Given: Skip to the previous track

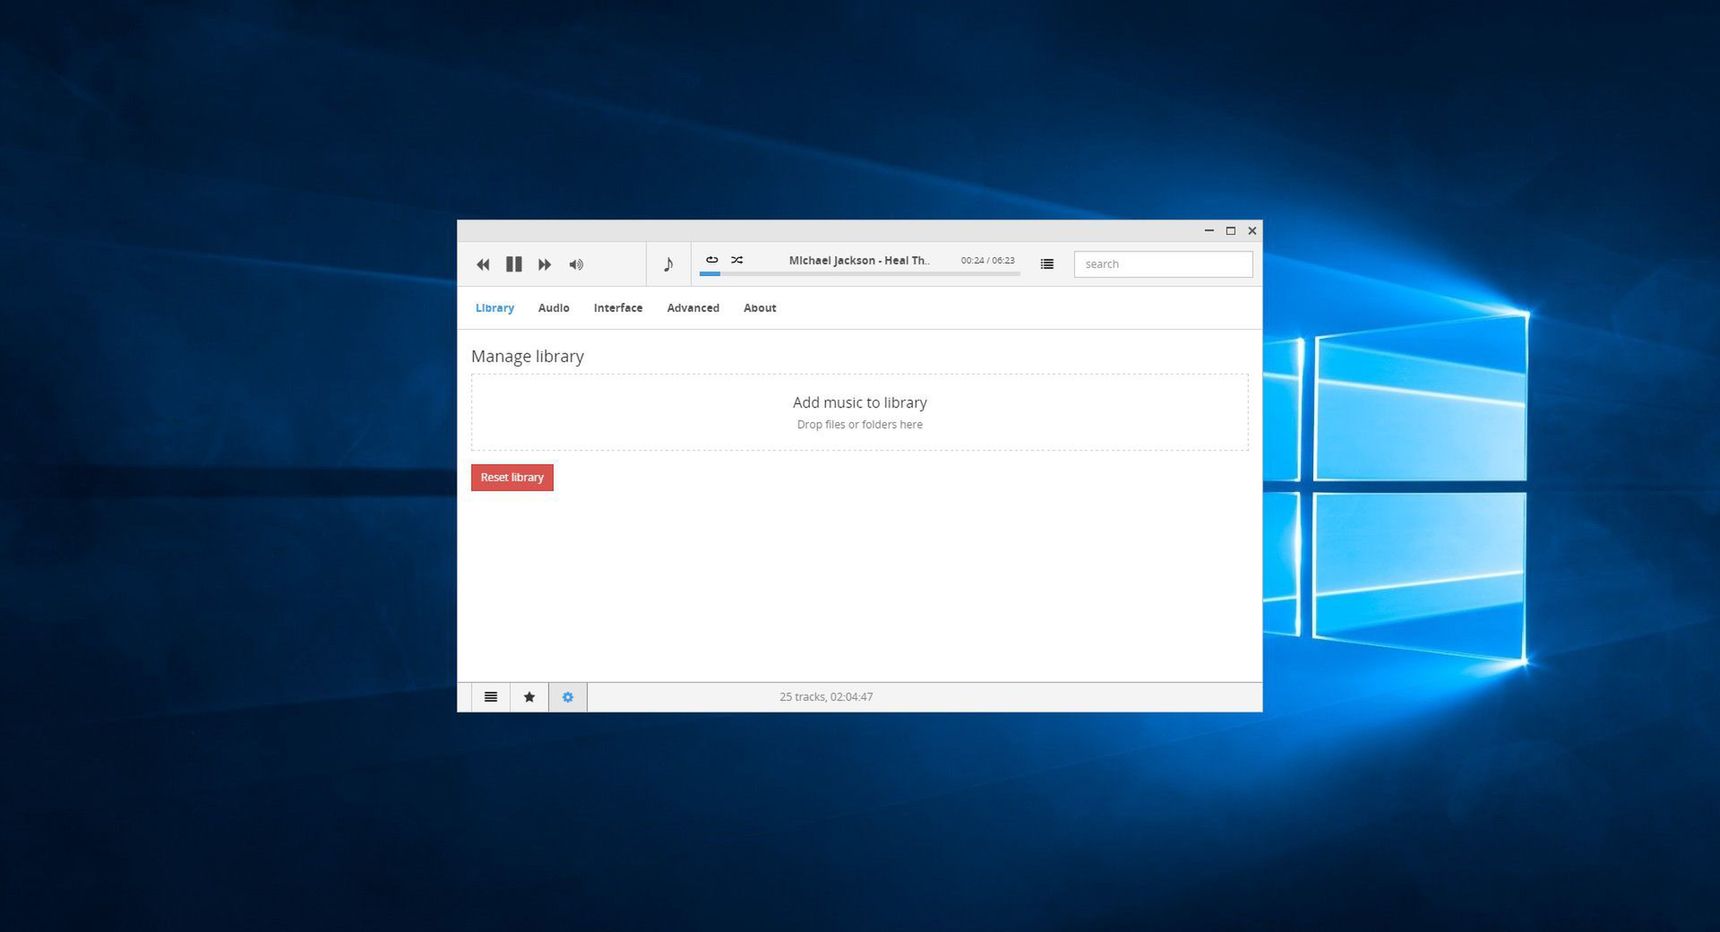Looking at the screenshot, I should [483, 265].
